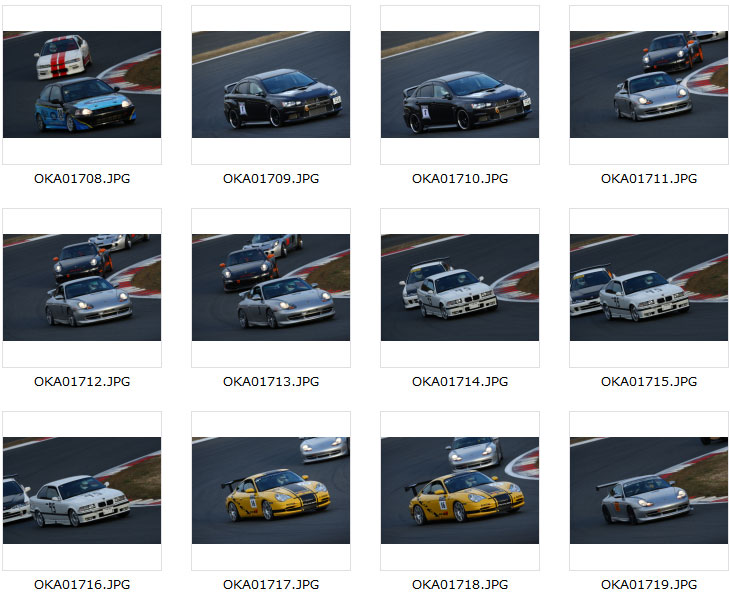Select the file name OKA01713.JPG
The image size is (730, 610).
tap(271, 382)
